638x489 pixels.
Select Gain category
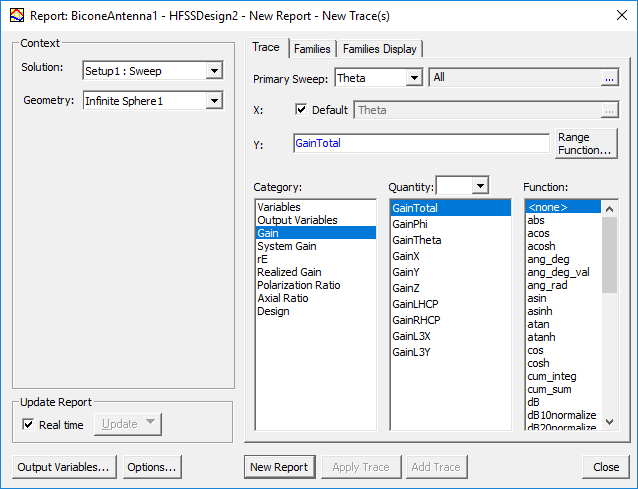click(316, 233)
